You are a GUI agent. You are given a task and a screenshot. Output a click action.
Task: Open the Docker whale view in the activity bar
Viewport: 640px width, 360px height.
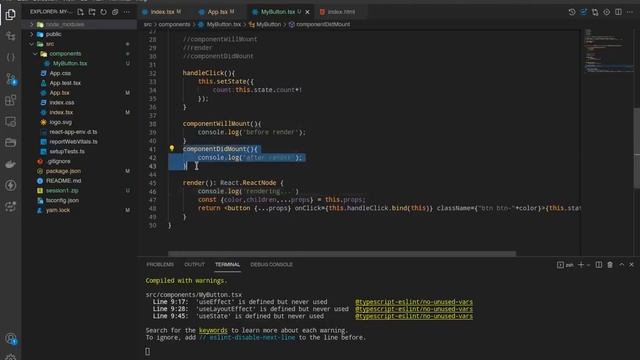tap(11, 164)
